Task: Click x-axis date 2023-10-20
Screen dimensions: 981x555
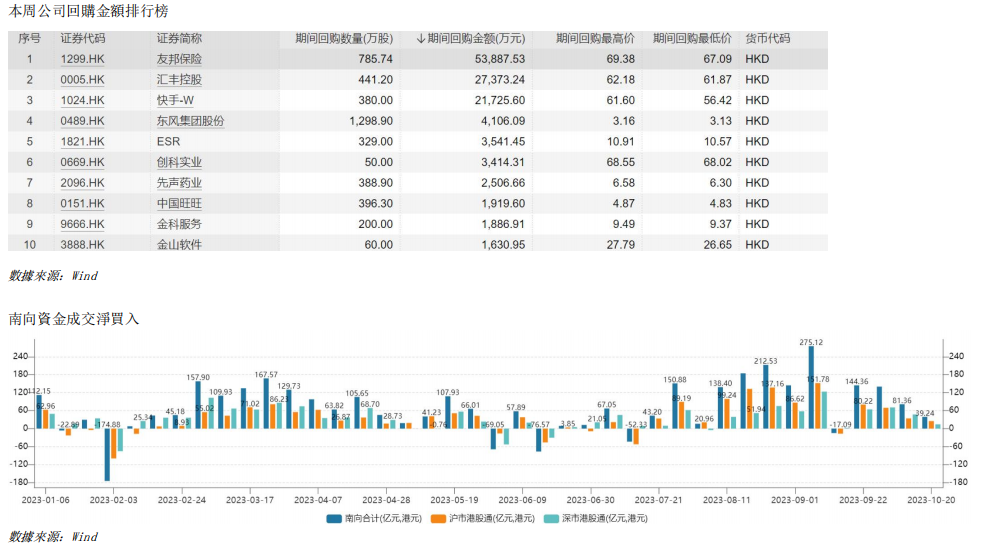Action: coord(931,501)
